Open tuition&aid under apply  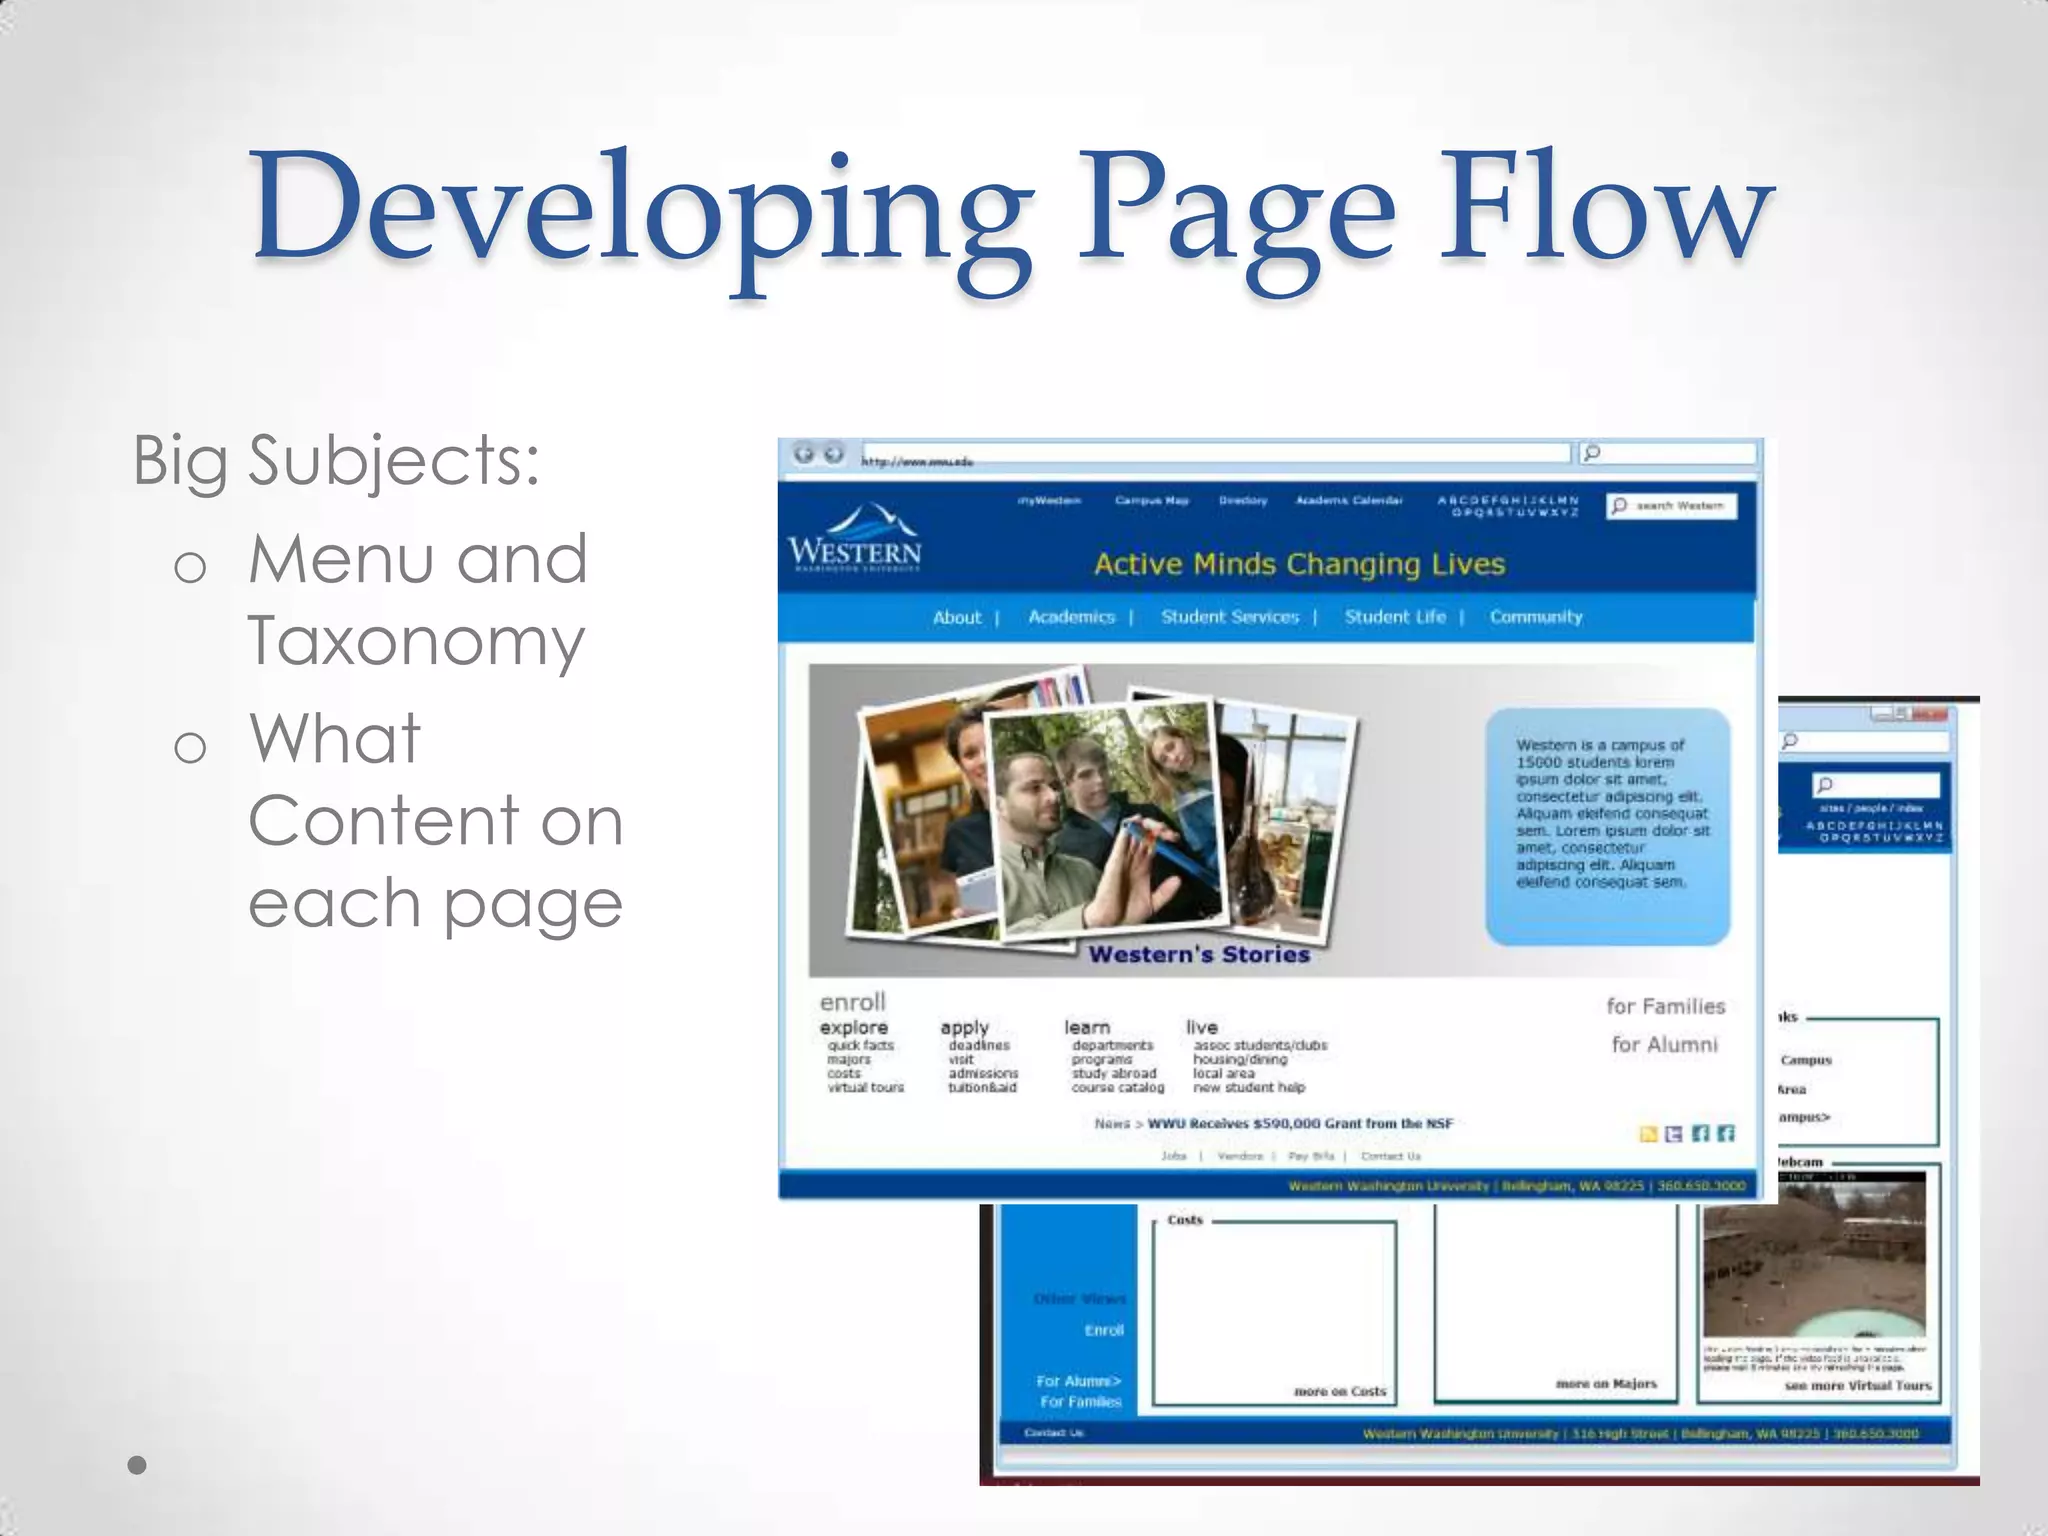click(x=982, y=1087)
